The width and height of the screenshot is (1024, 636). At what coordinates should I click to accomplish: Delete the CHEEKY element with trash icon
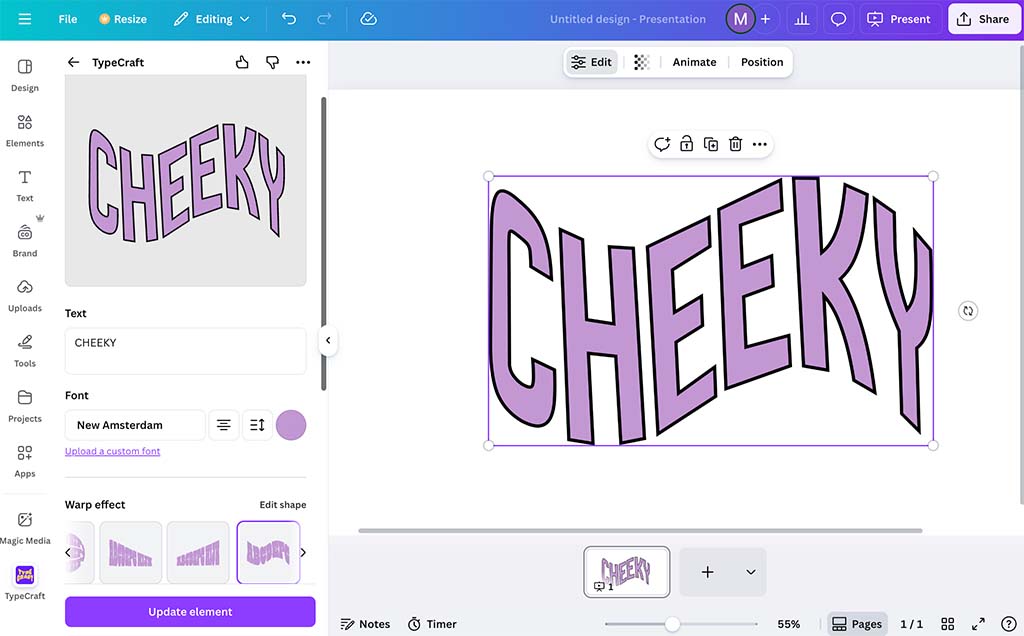735,143
